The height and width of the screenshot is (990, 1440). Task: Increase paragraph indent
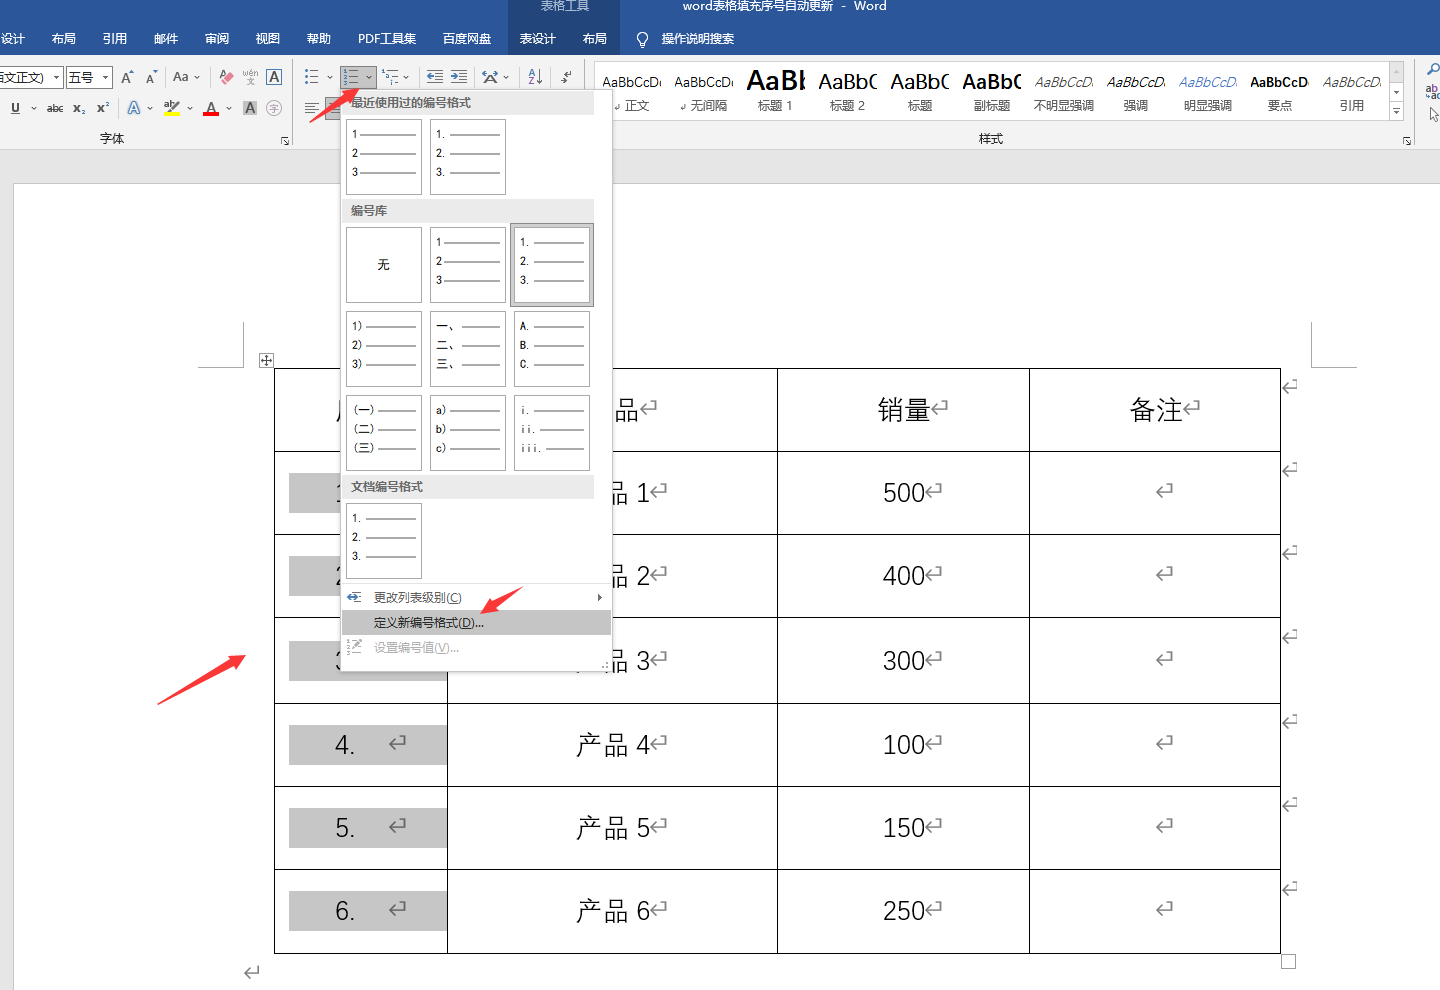click(x=459, y=77)
